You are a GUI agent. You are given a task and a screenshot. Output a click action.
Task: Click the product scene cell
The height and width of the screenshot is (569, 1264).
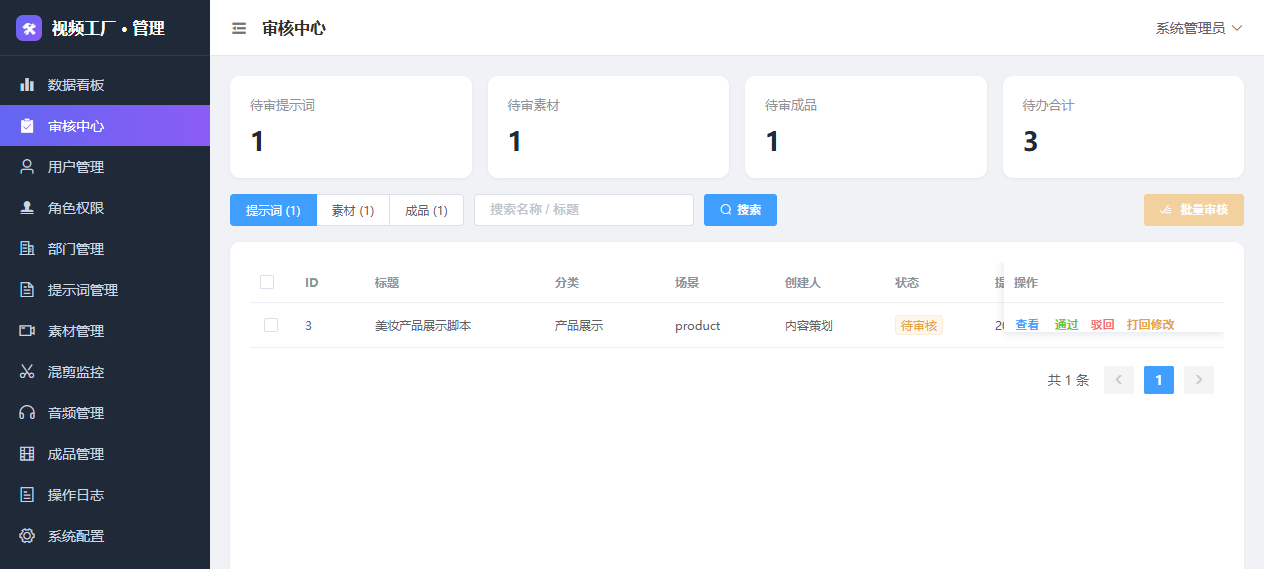[x=698, y=326]
